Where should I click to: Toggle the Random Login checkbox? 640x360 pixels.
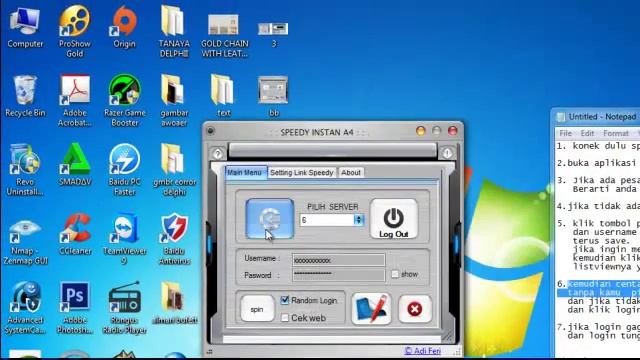pos(284,300)
